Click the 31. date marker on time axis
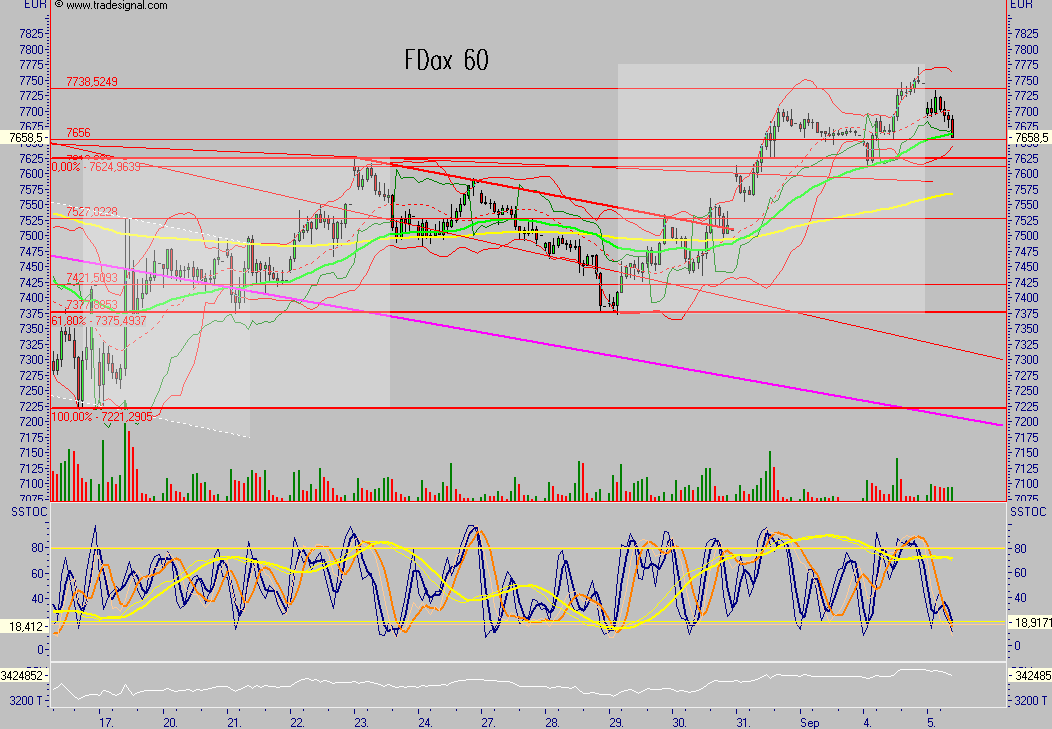The image size is (1052, 729). [742, 720]
